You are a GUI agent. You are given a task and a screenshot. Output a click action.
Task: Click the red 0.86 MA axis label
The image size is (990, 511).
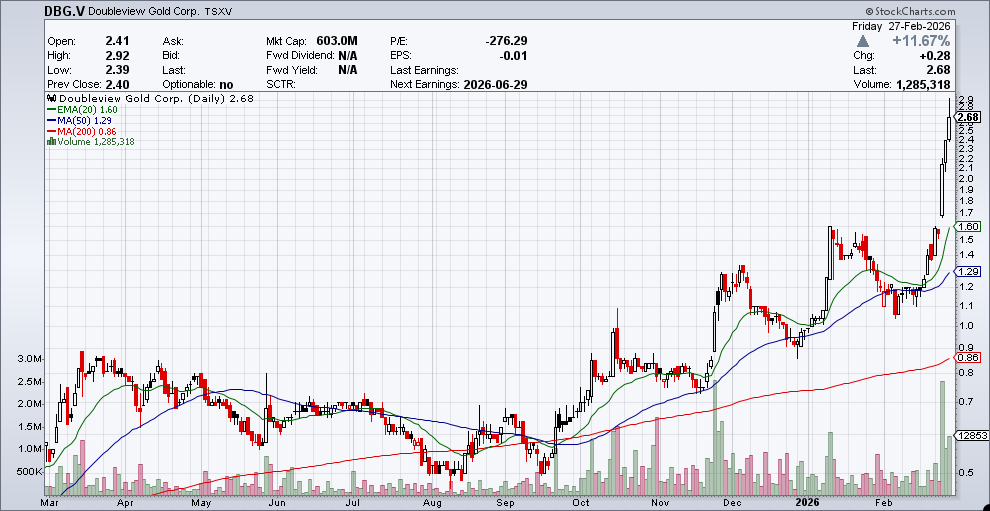coord(967,357)
